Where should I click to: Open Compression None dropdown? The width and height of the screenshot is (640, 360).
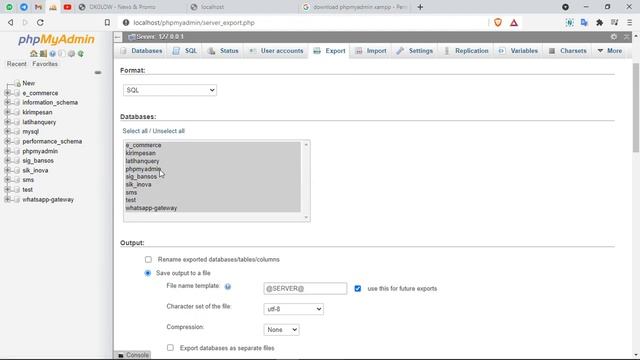[281, 329]
